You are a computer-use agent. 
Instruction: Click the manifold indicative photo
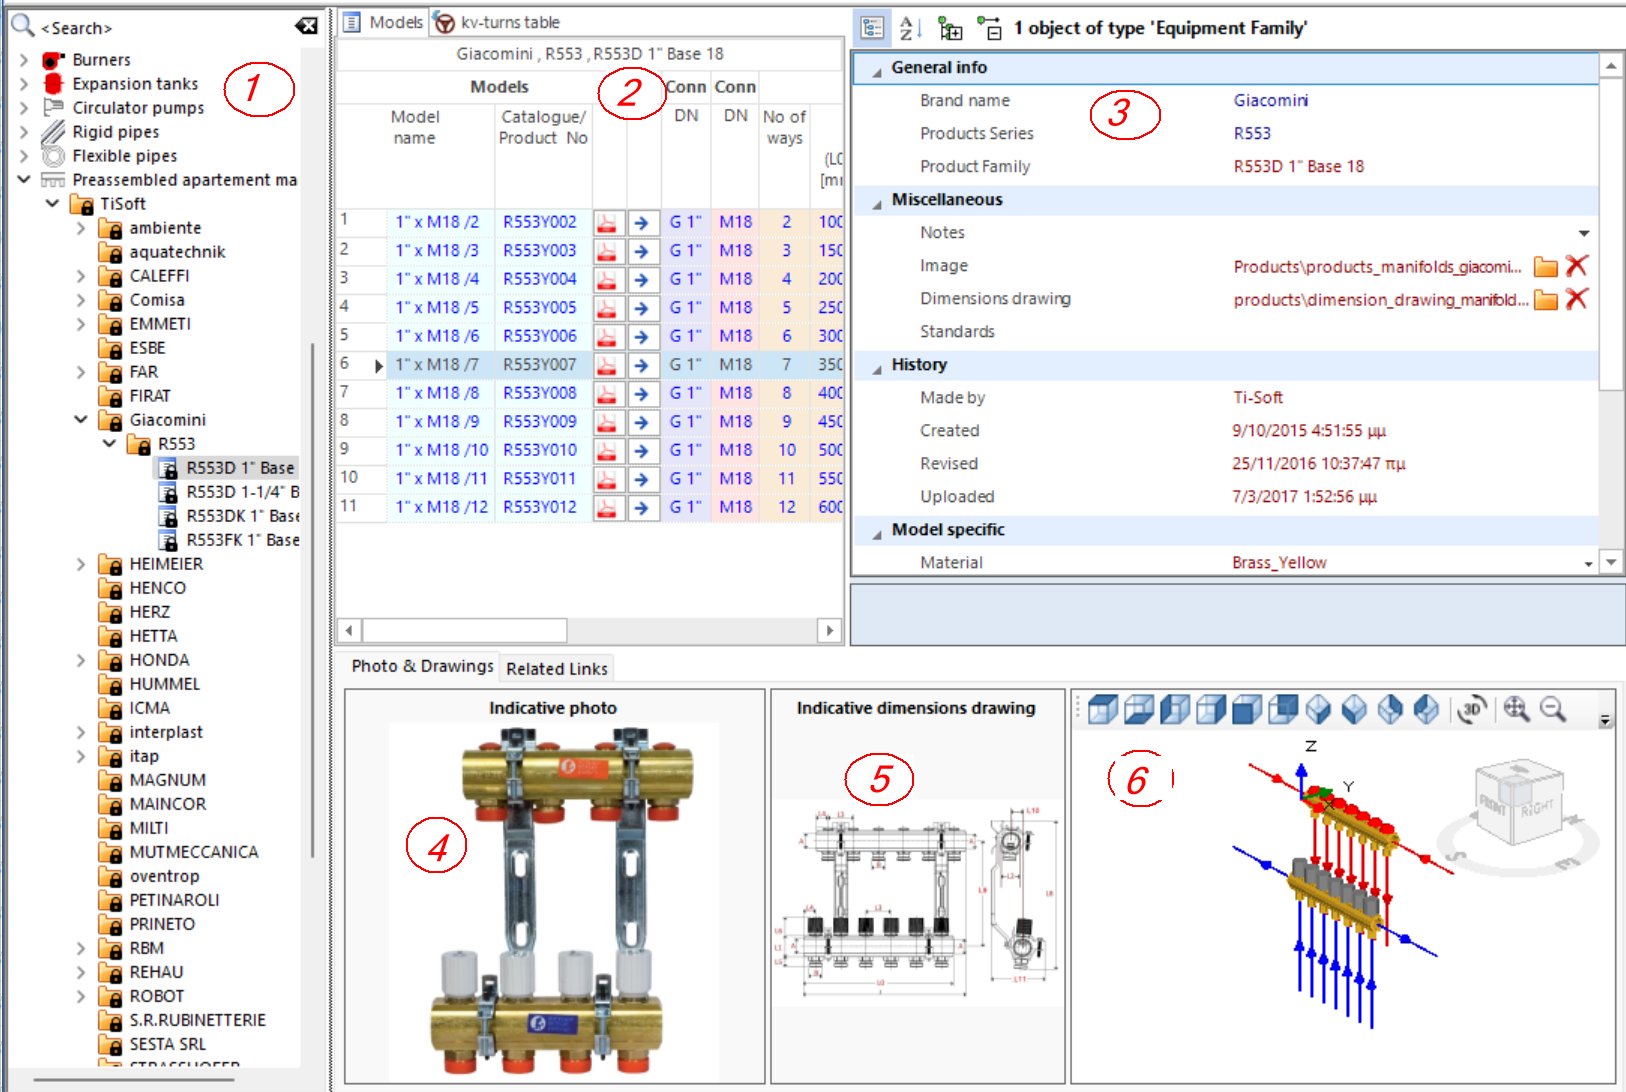(553, 902)
